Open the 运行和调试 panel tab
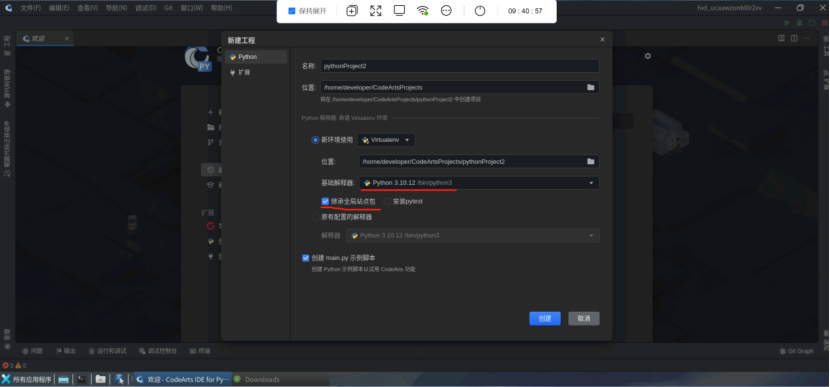830x387 pixels. coord(107,351)
